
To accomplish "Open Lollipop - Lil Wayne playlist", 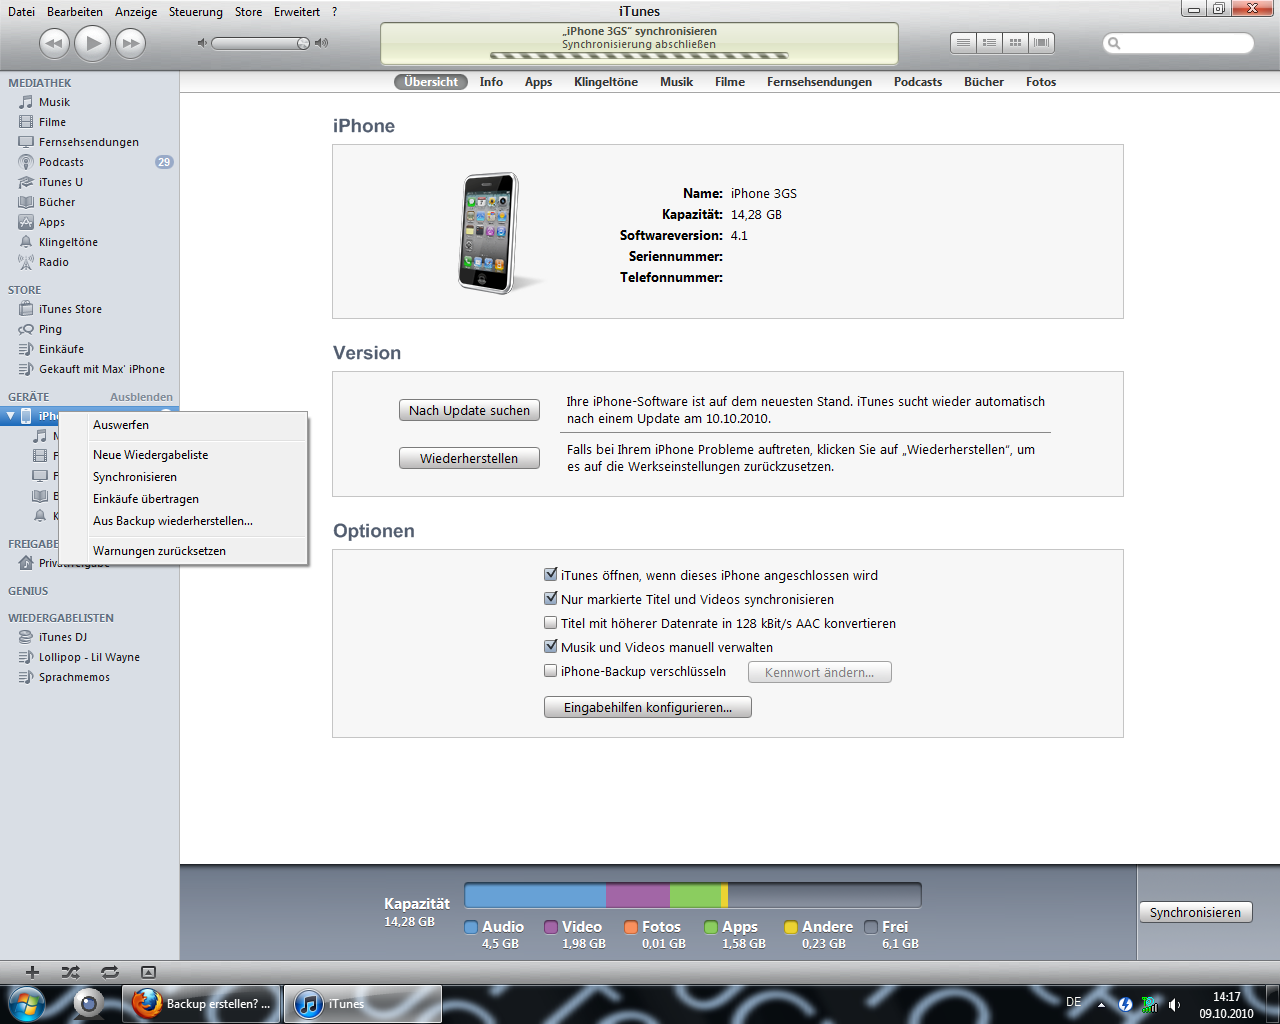I will 90,657.
